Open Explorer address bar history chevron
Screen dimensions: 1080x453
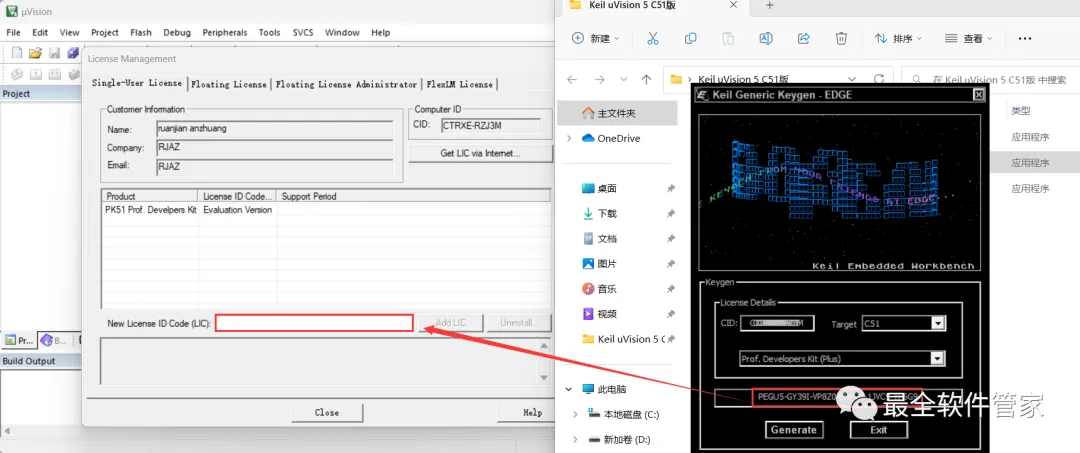click(853, 79)
